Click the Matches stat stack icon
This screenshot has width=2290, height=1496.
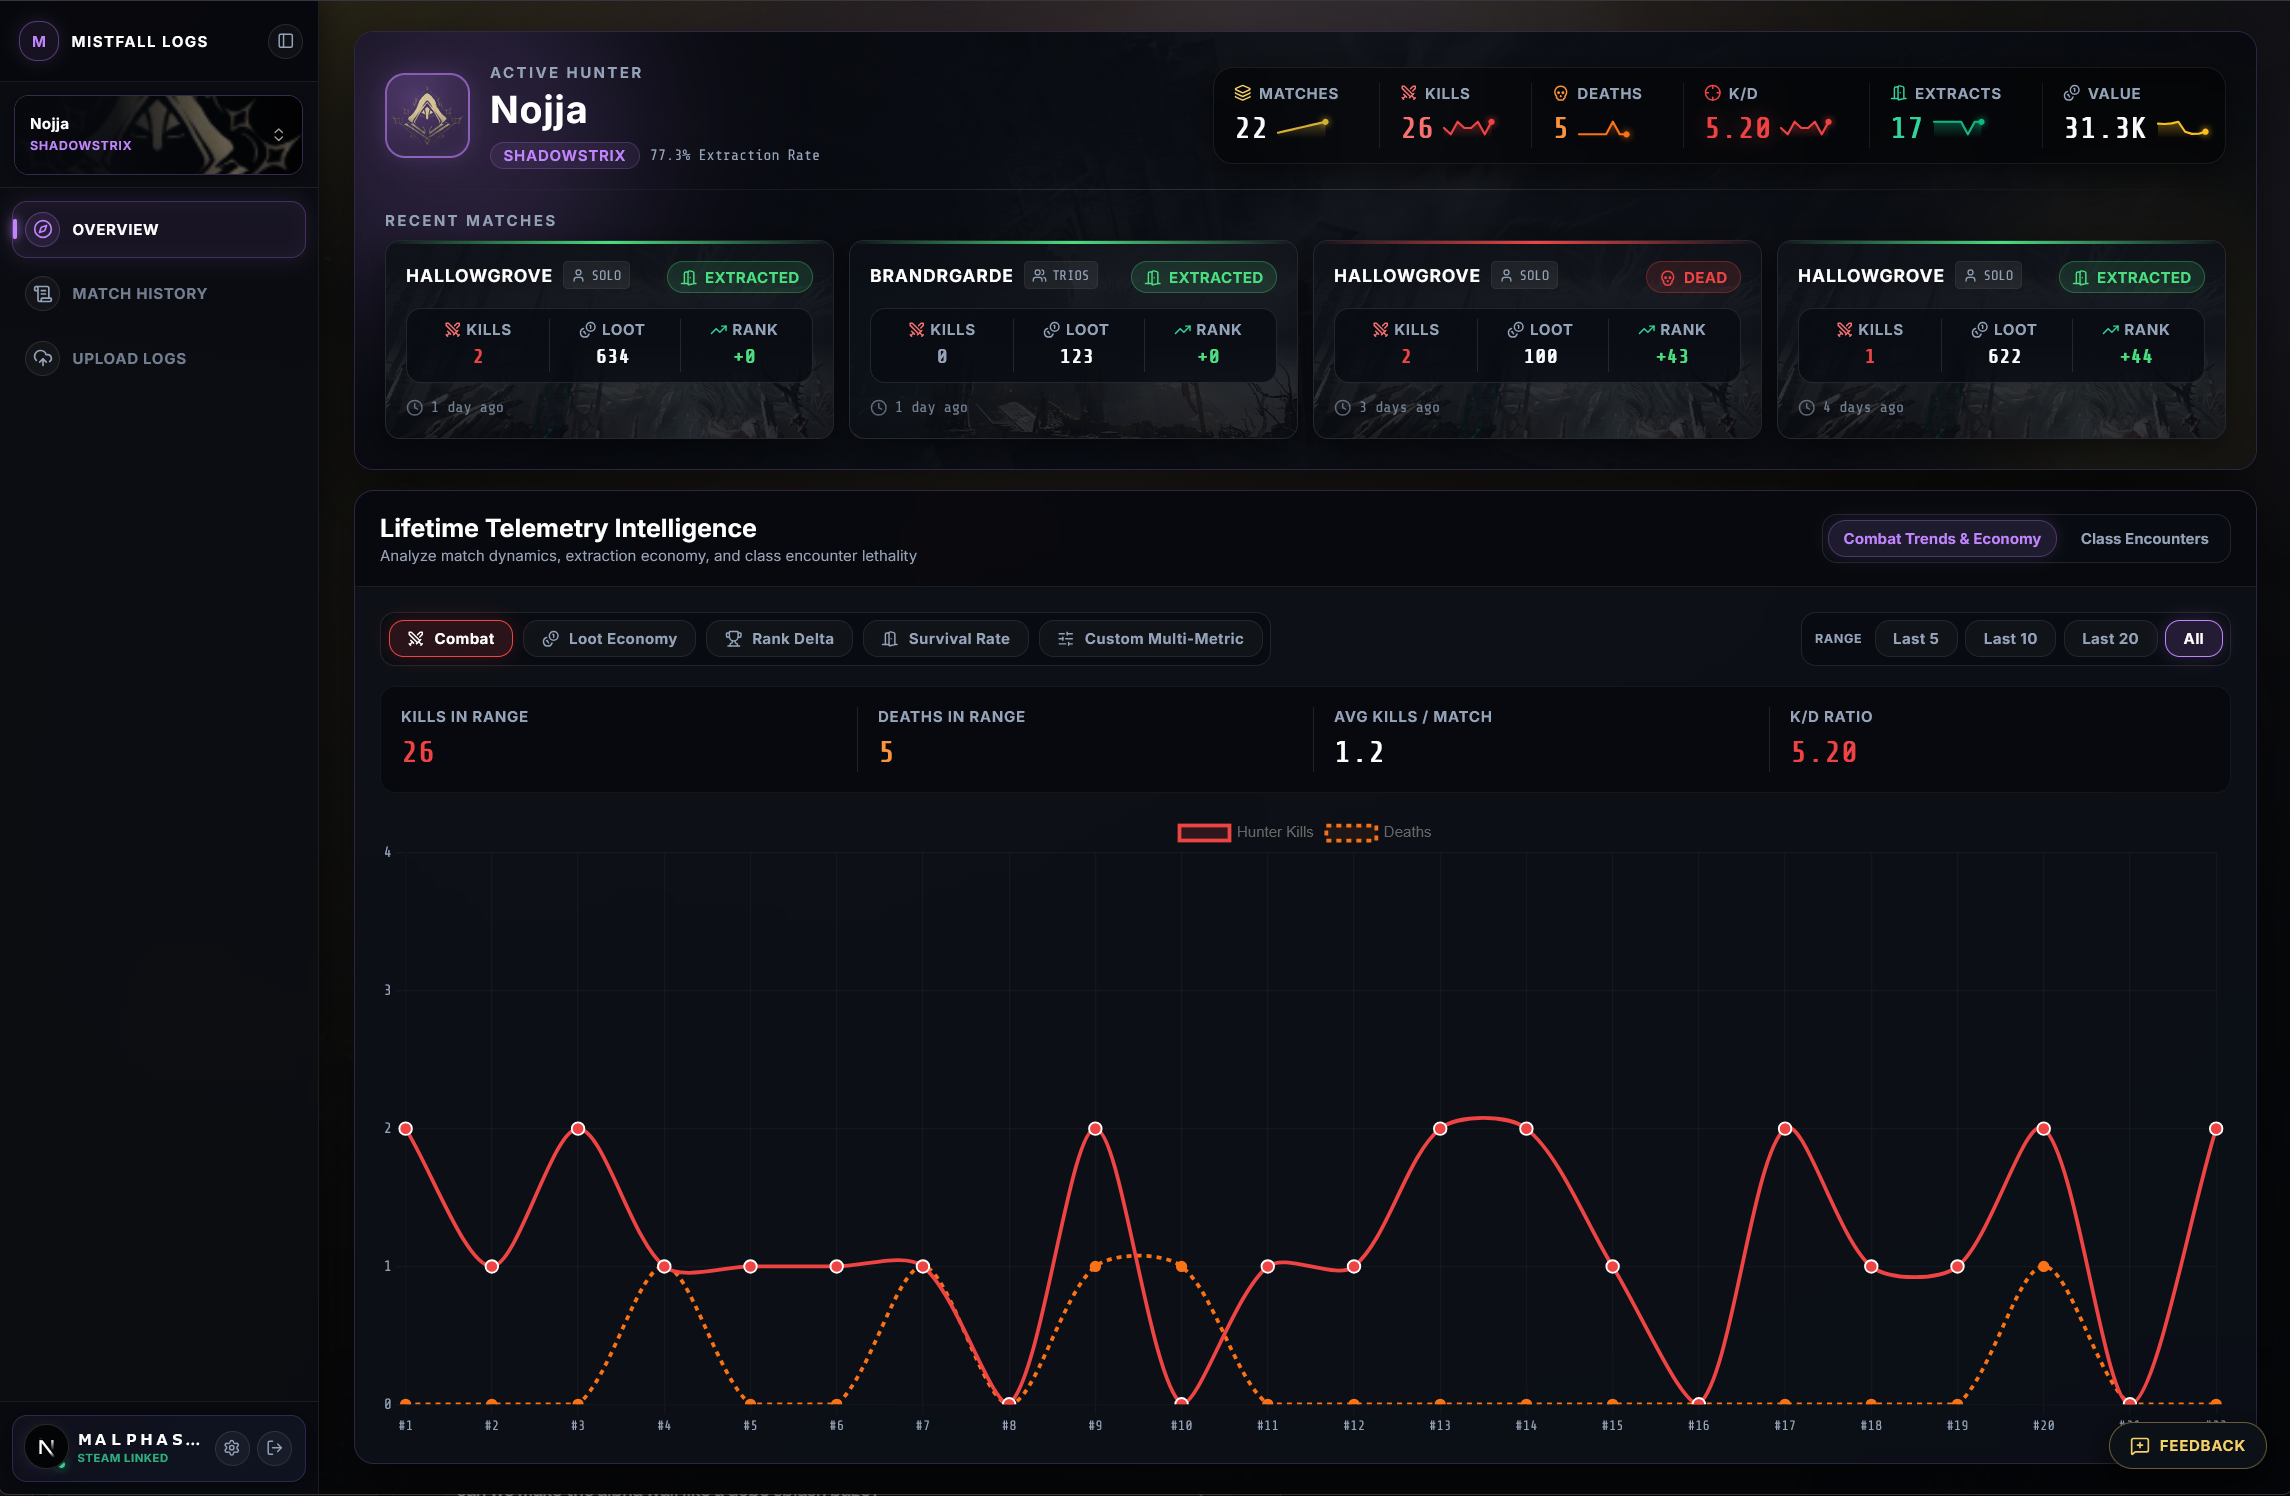tap(1243, 93)
